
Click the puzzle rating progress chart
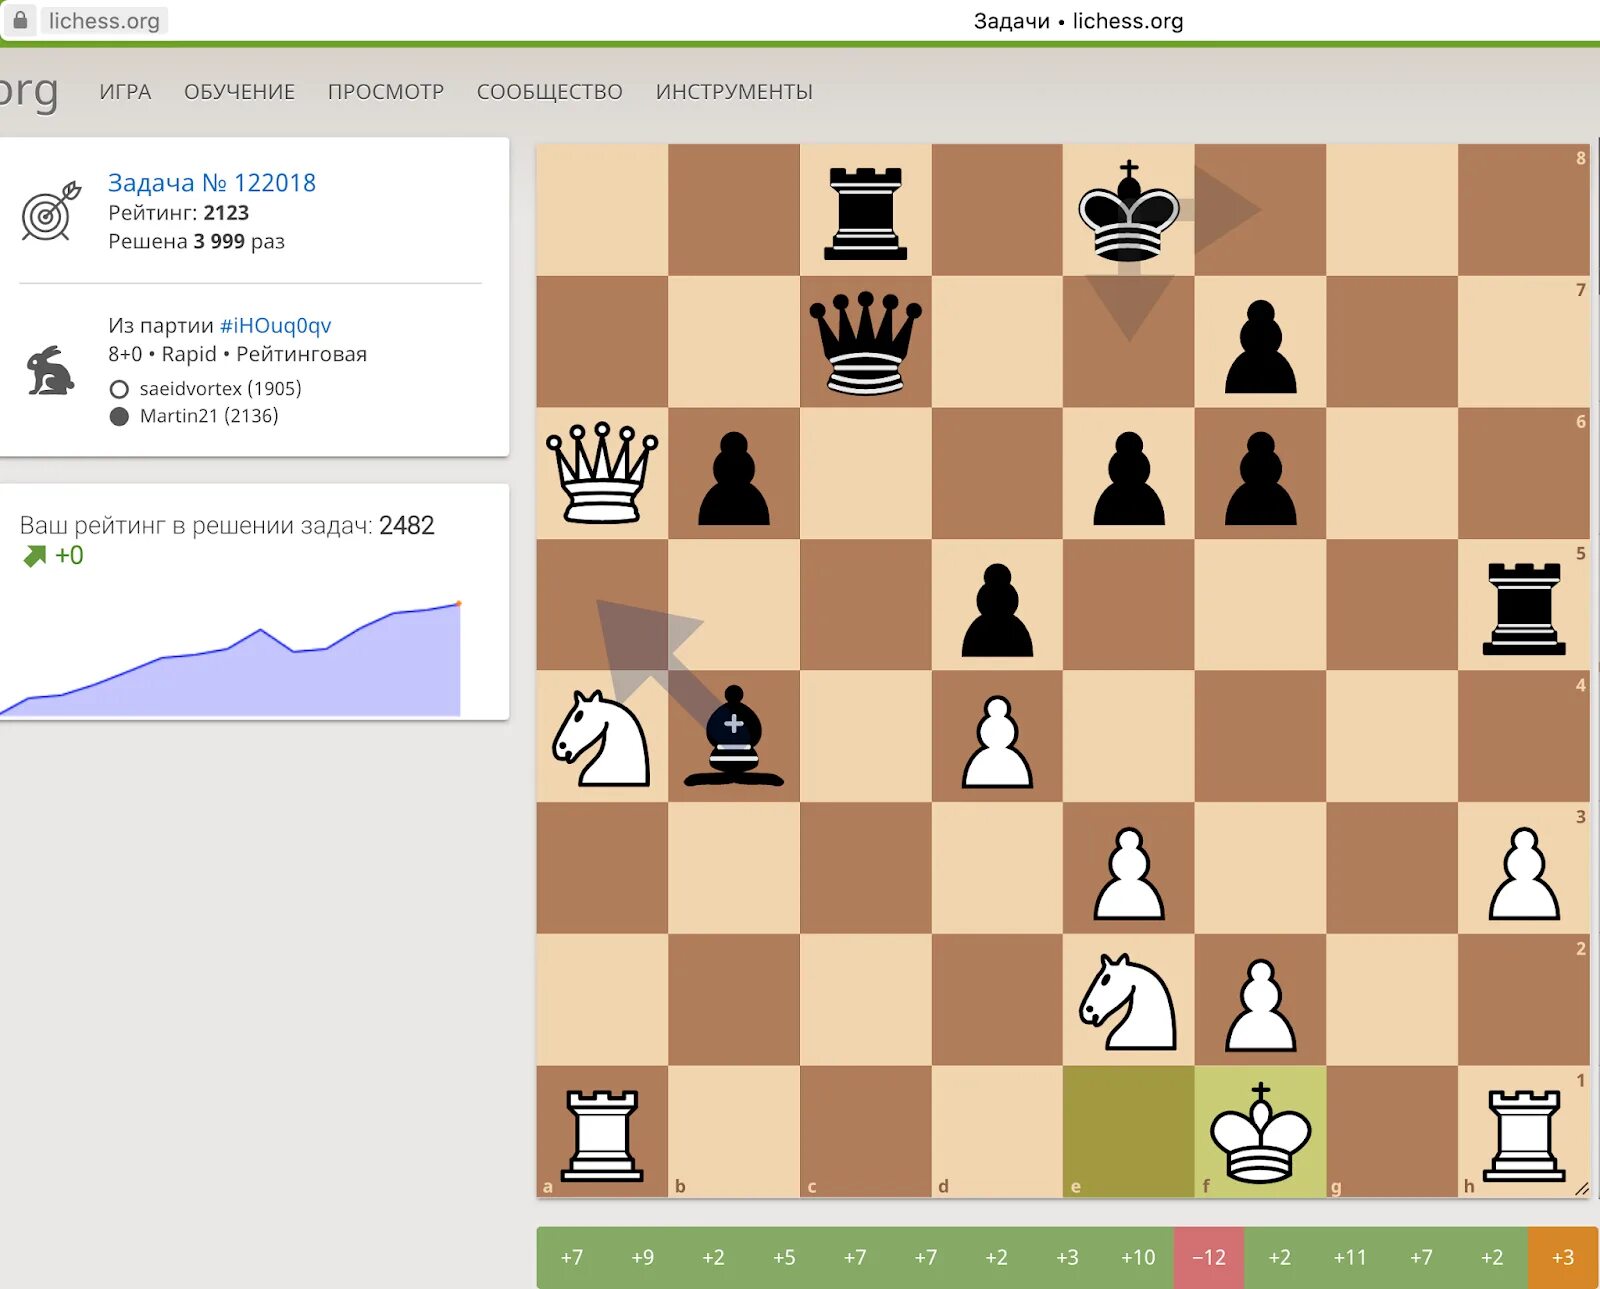point(231,658)
